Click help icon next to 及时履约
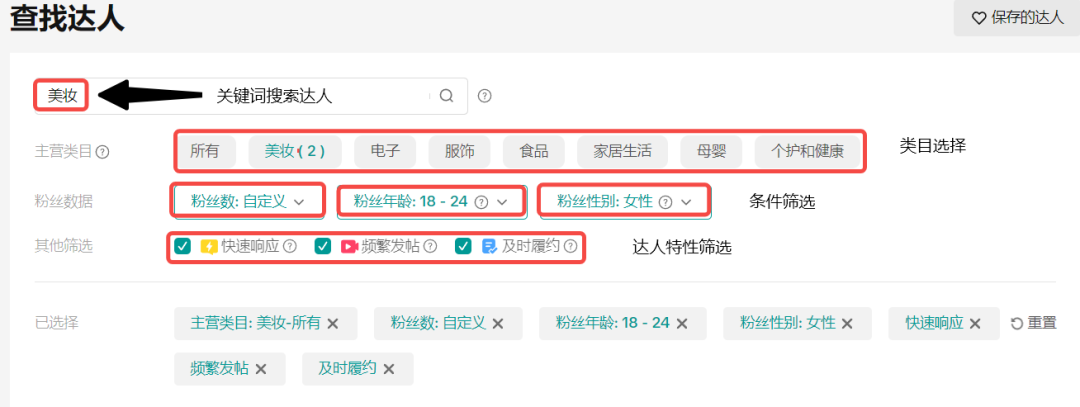Image resolution: width=1080 pixels, height=407 pixels. (x=570, y=246)
